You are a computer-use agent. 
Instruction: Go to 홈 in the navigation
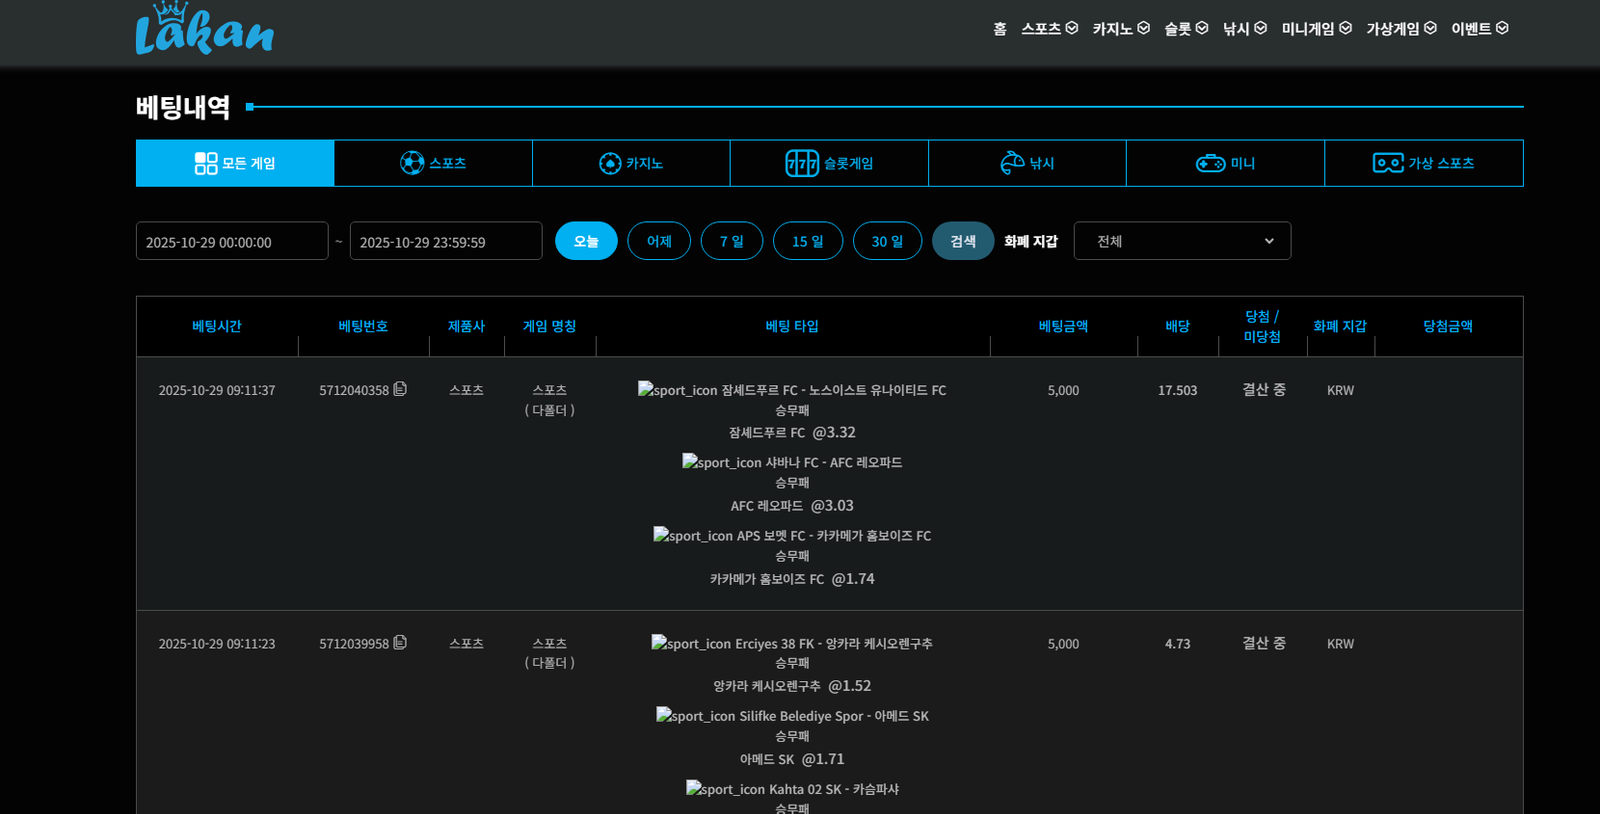(x=1000, y=29)
